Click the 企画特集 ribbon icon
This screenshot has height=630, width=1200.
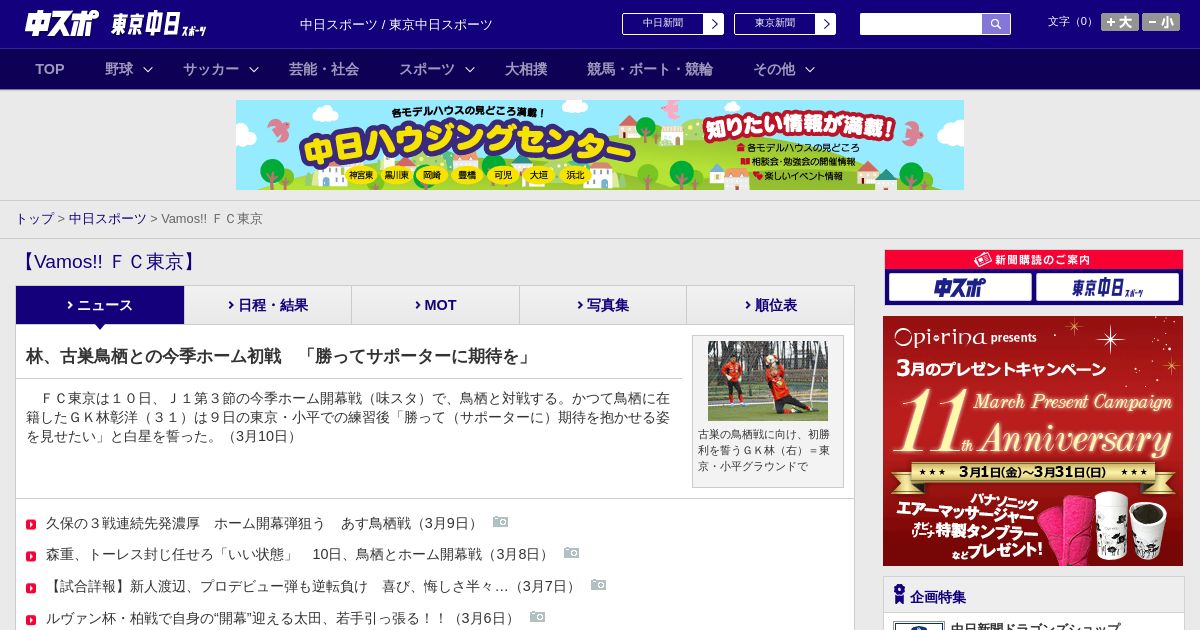(x=899, y=594)
